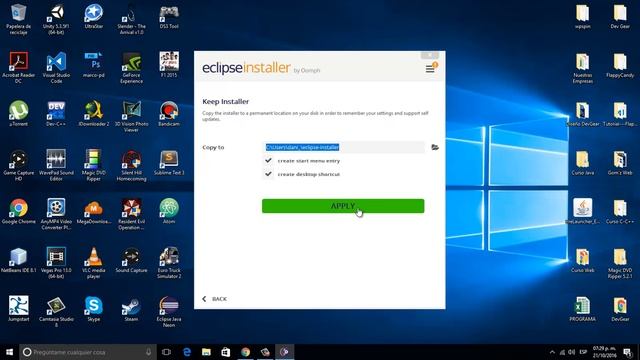Select Visual Studio Code desktop icon

56,68
